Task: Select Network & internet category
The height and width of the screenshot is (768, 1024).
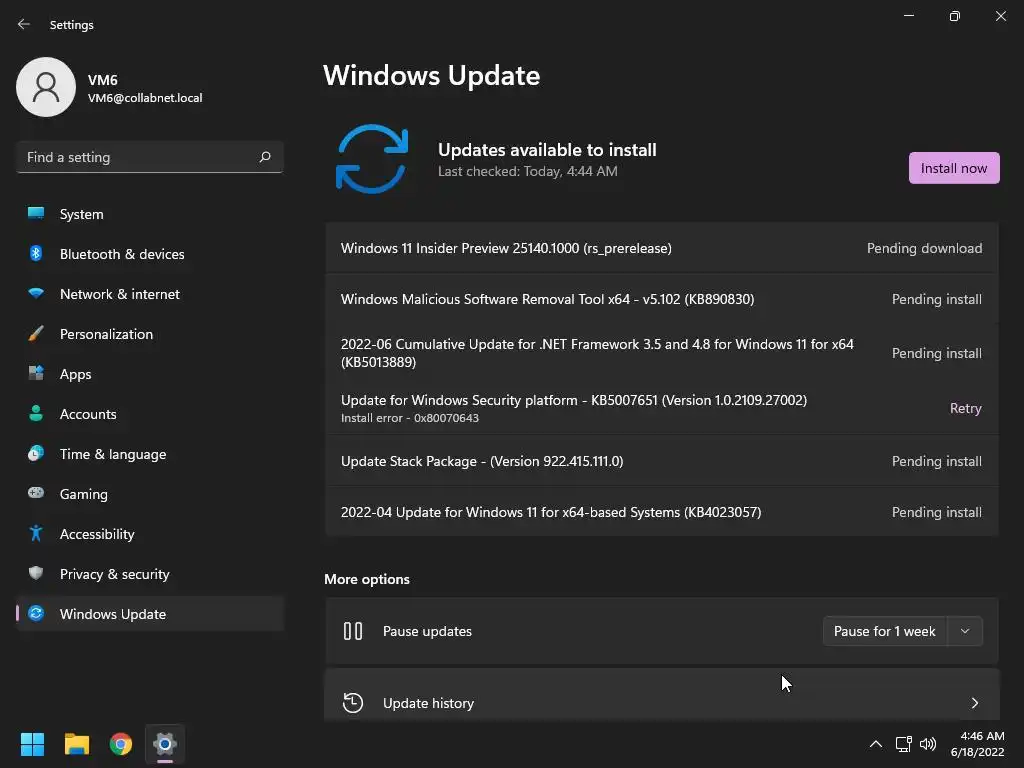Action: point(150,294)
